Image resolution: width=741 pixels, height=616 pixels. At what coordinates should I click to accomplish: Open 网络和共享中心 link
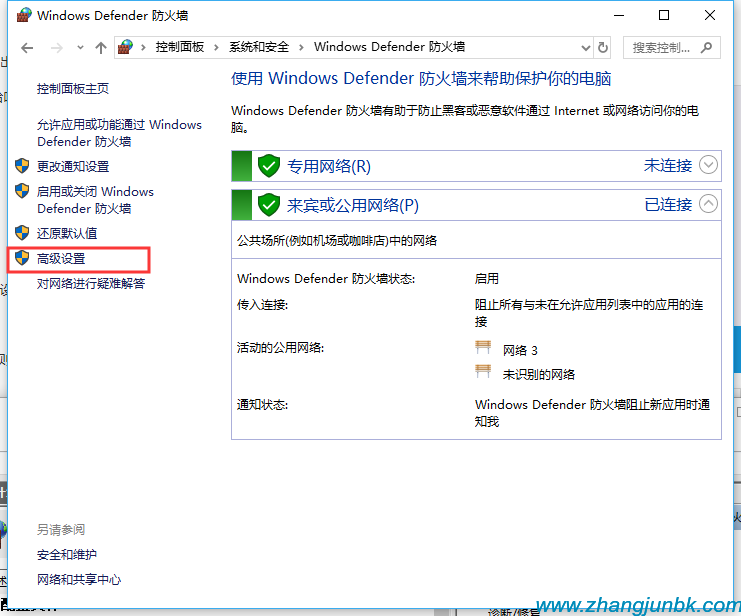click(x=79, y=580)
